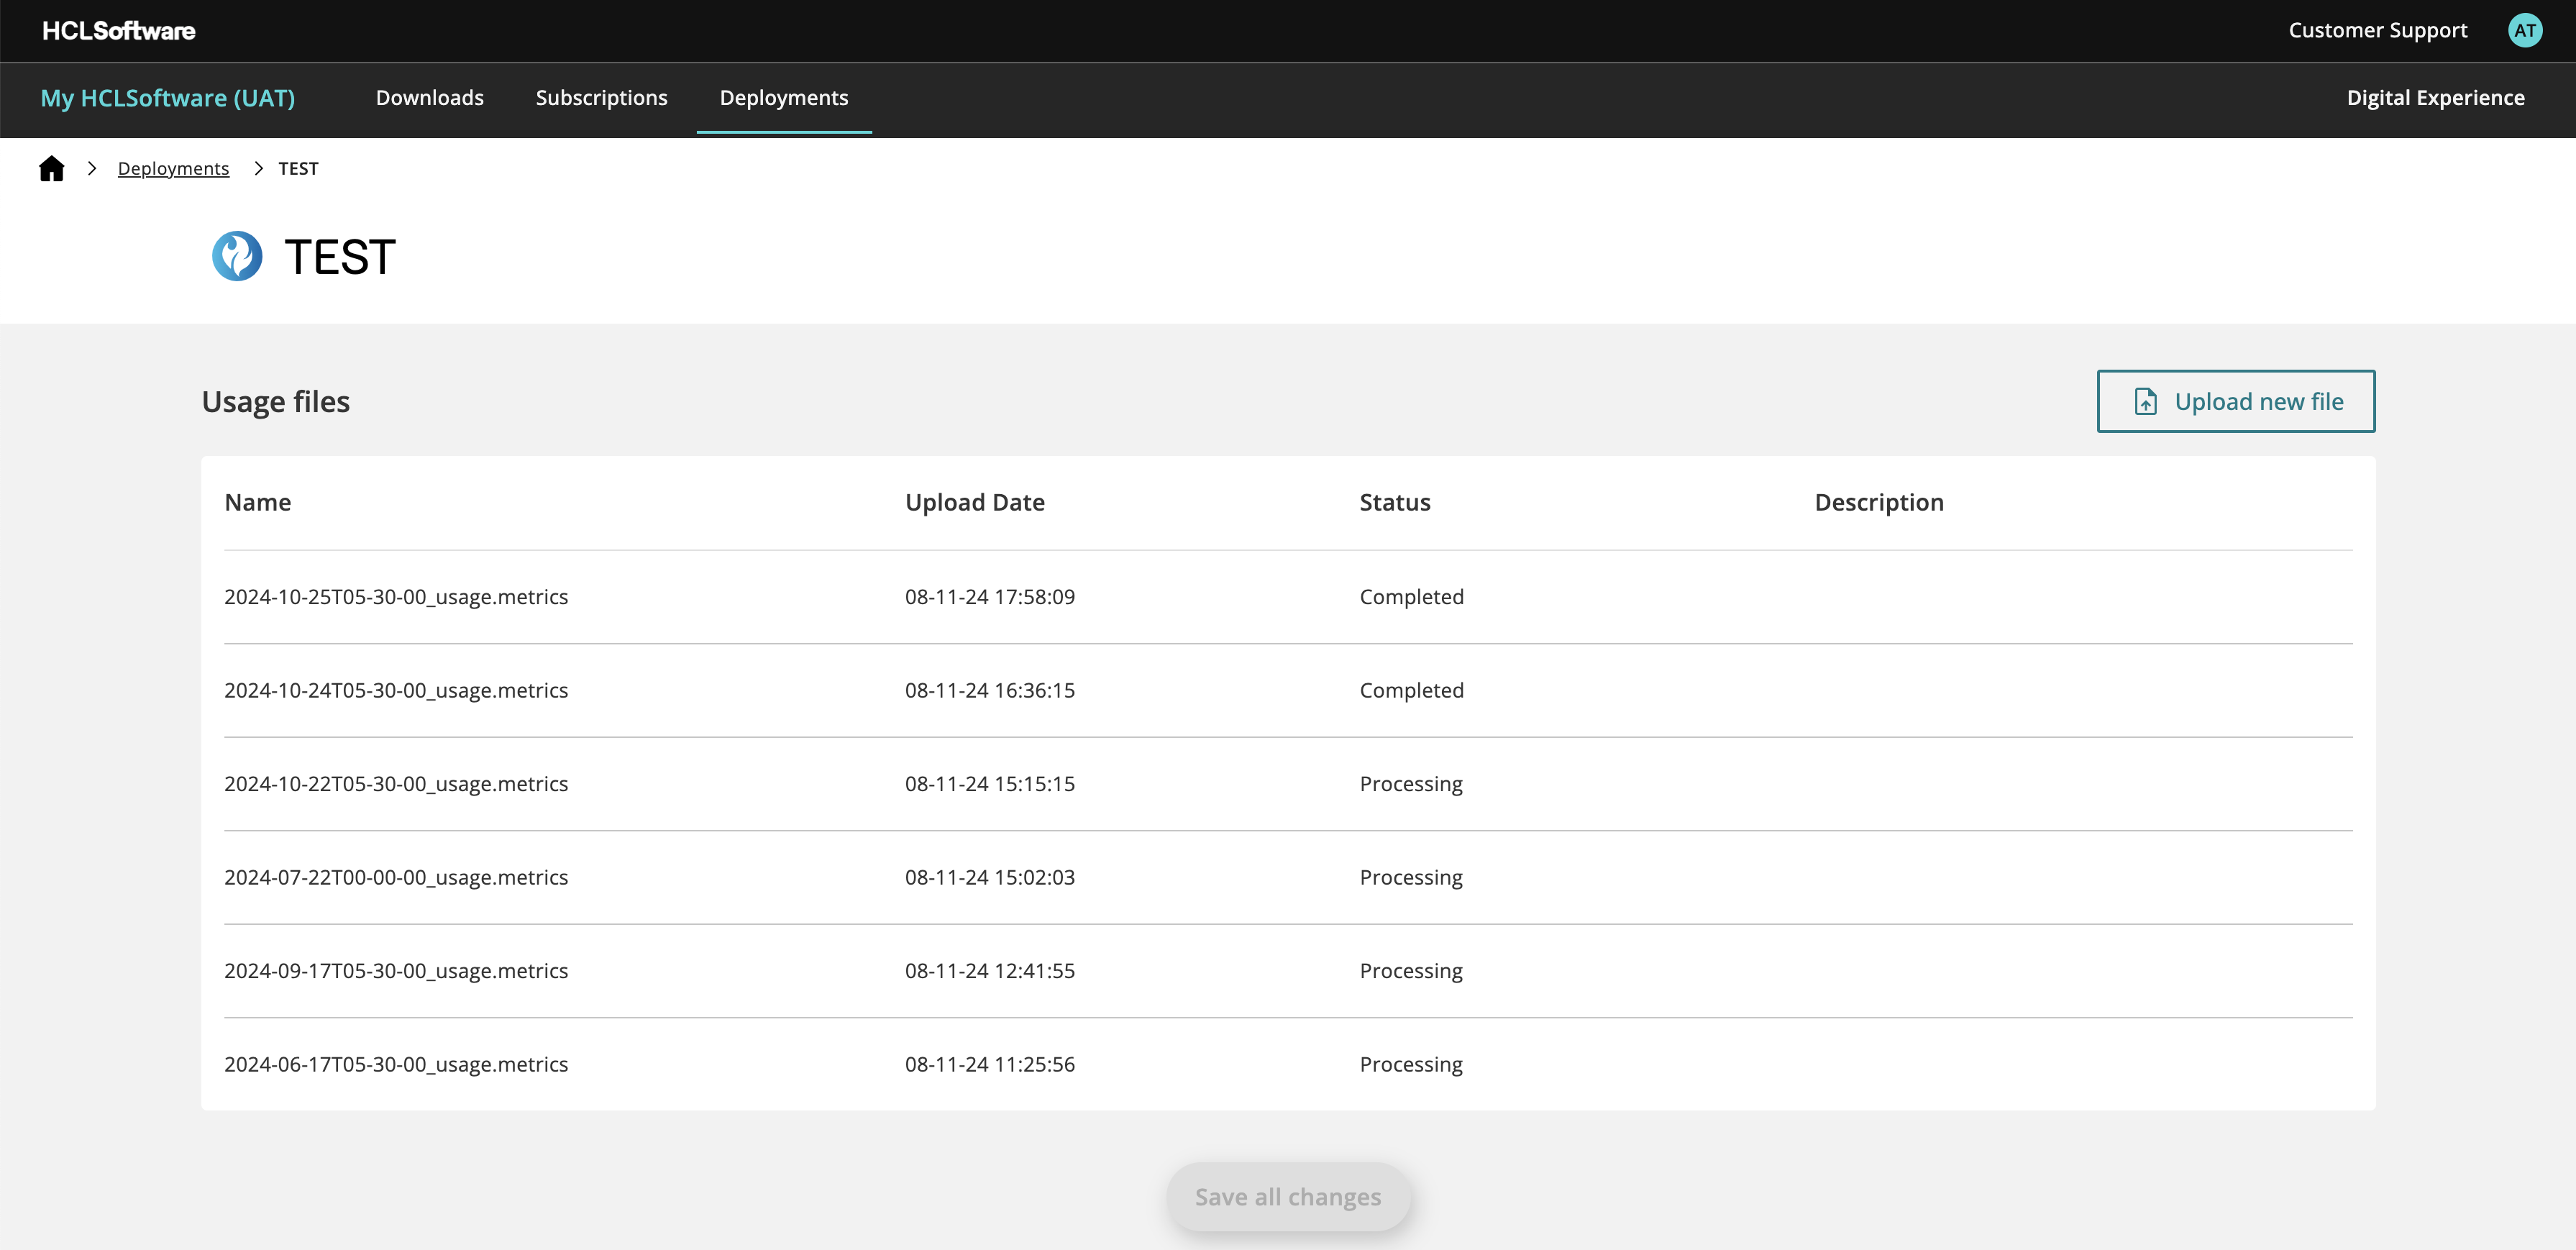Screen dimensions: 2576x1250
Task: Open the Subscriptions tab
Action: (601, 98)
